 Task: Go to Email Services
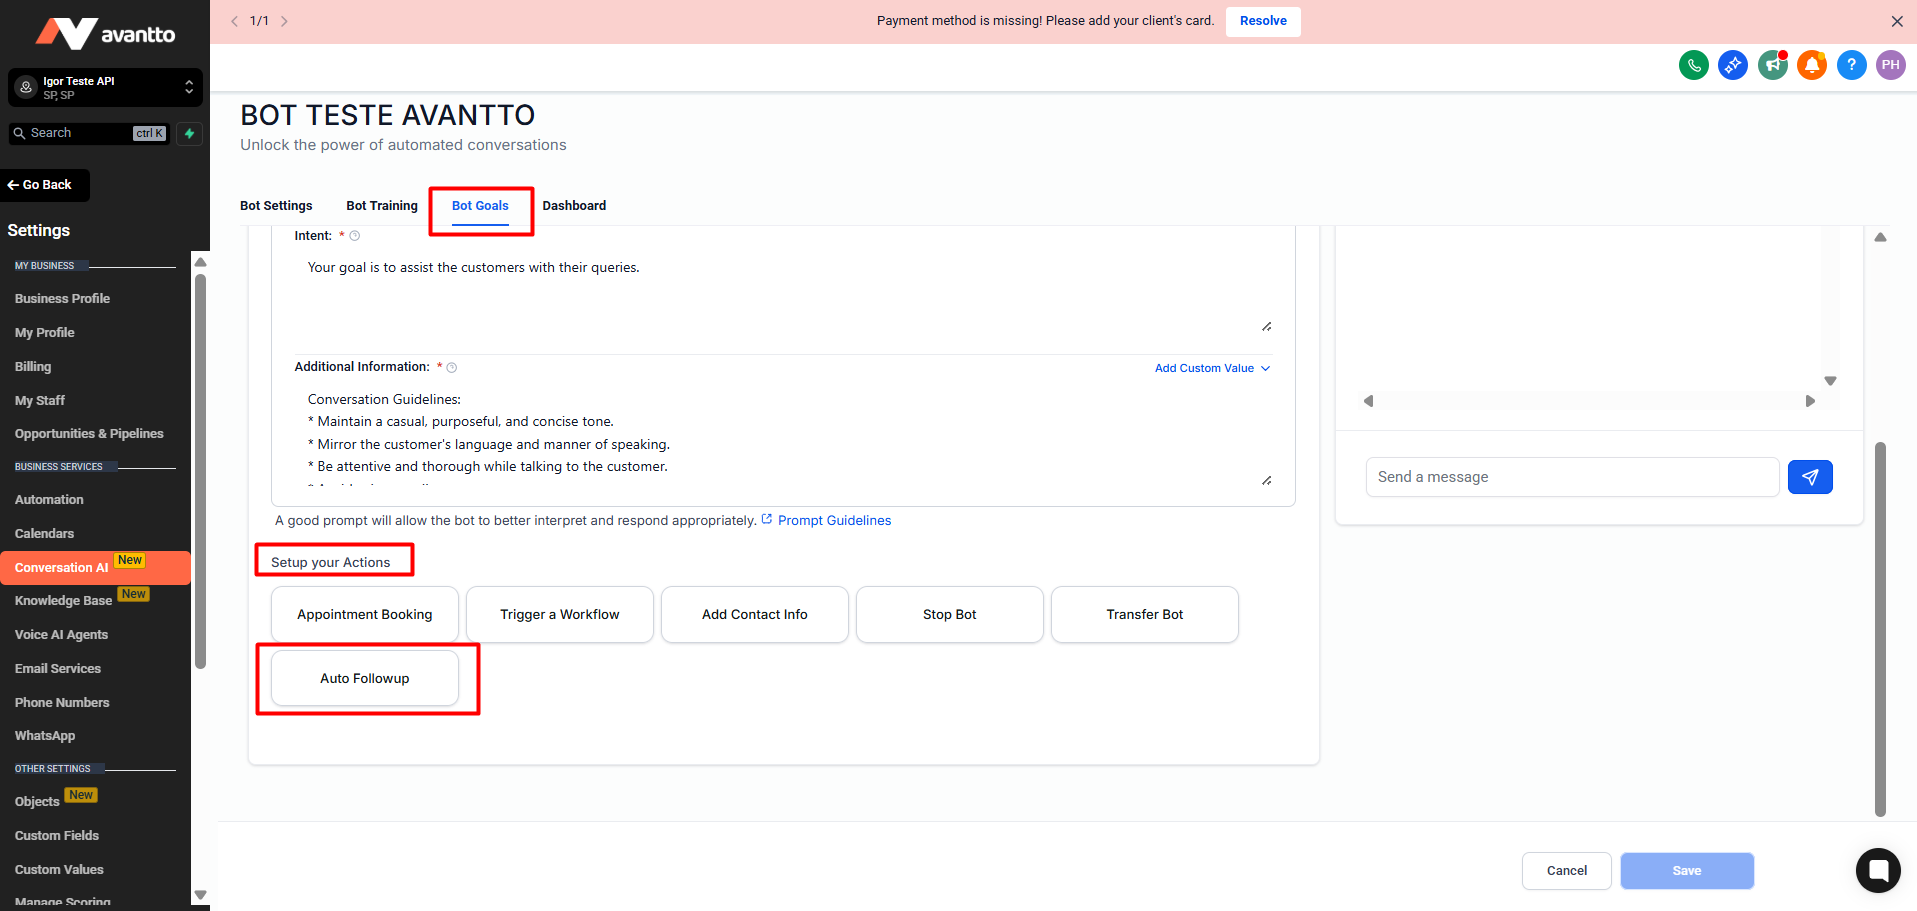tap(58, 669)
